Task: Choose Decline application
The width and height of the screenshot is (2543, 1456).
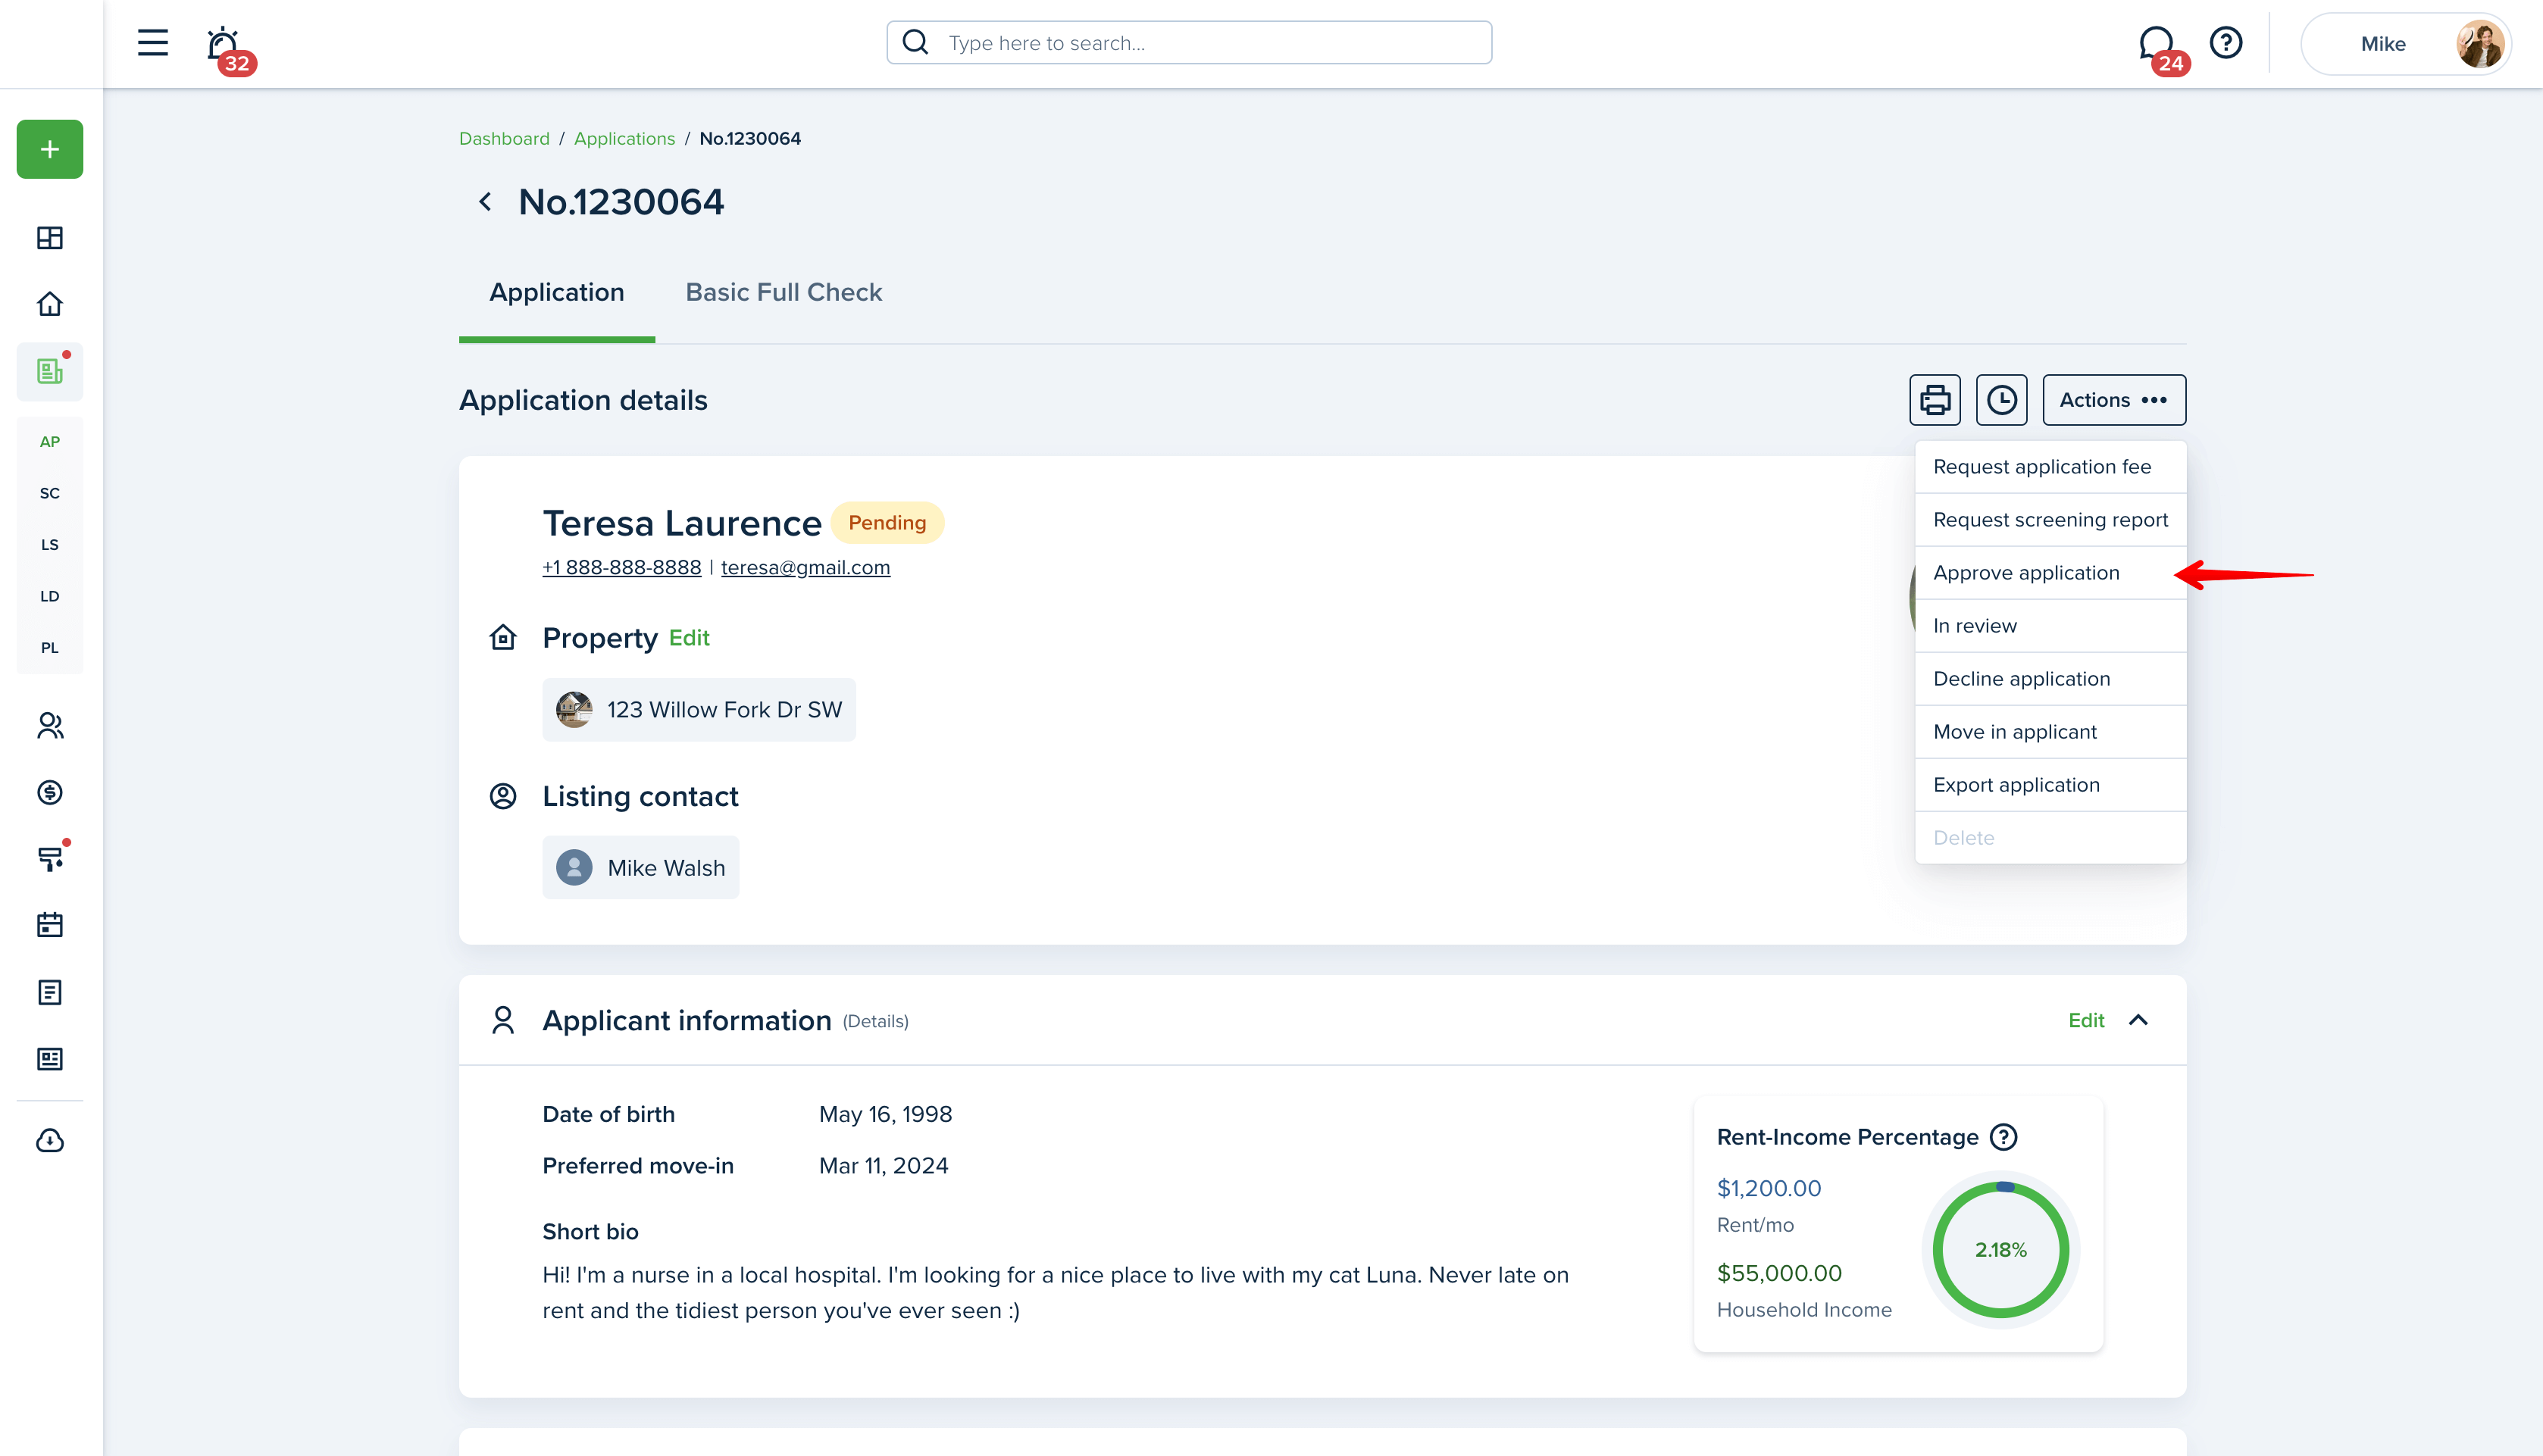Action: (2050, 679)
